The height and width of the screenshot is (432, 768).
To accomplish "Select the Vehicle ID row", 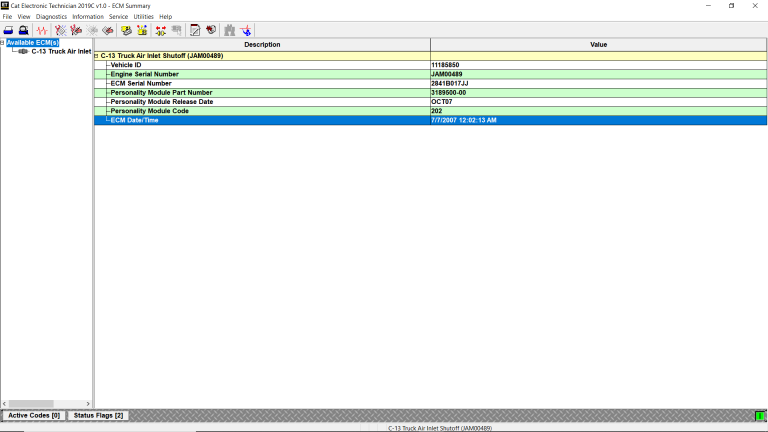I will pyautogui.click(x=430, y=65).
